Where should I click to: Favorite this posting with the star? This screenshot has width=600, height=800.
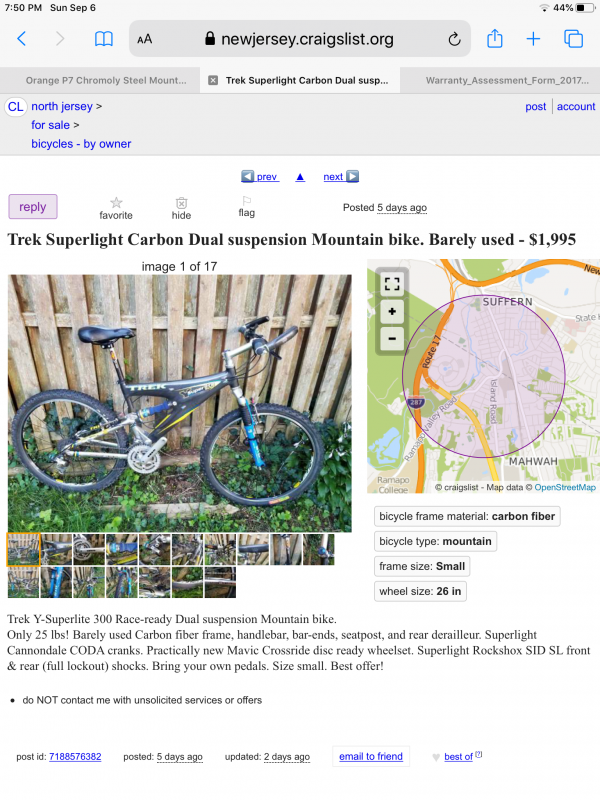116,207
